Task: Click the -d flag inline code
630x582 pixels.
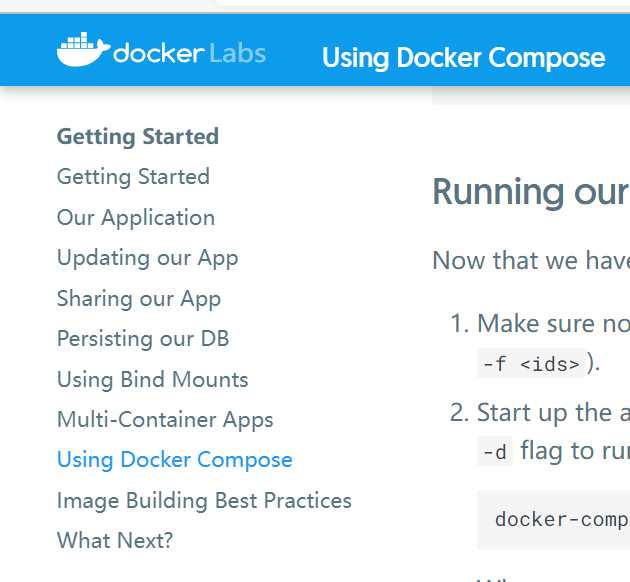Action: pos(495,452)
